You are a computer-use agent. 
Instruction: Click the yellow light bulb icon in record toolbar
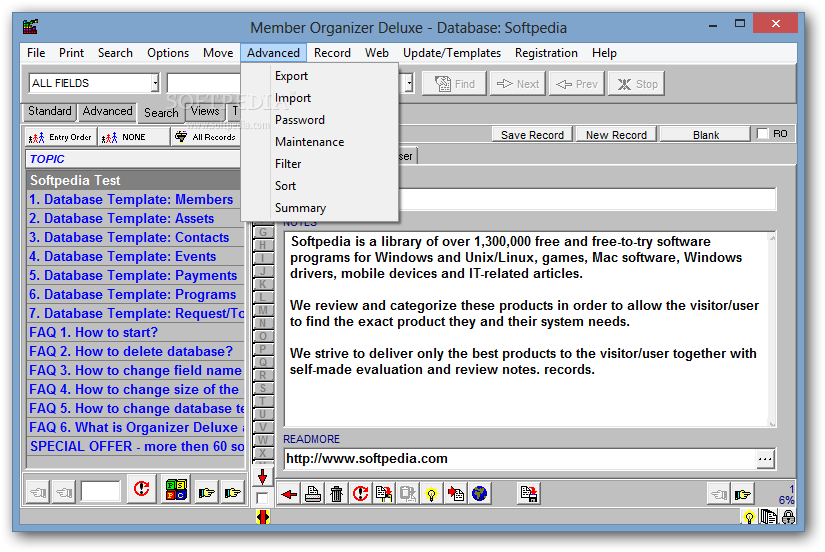[431, 494]
